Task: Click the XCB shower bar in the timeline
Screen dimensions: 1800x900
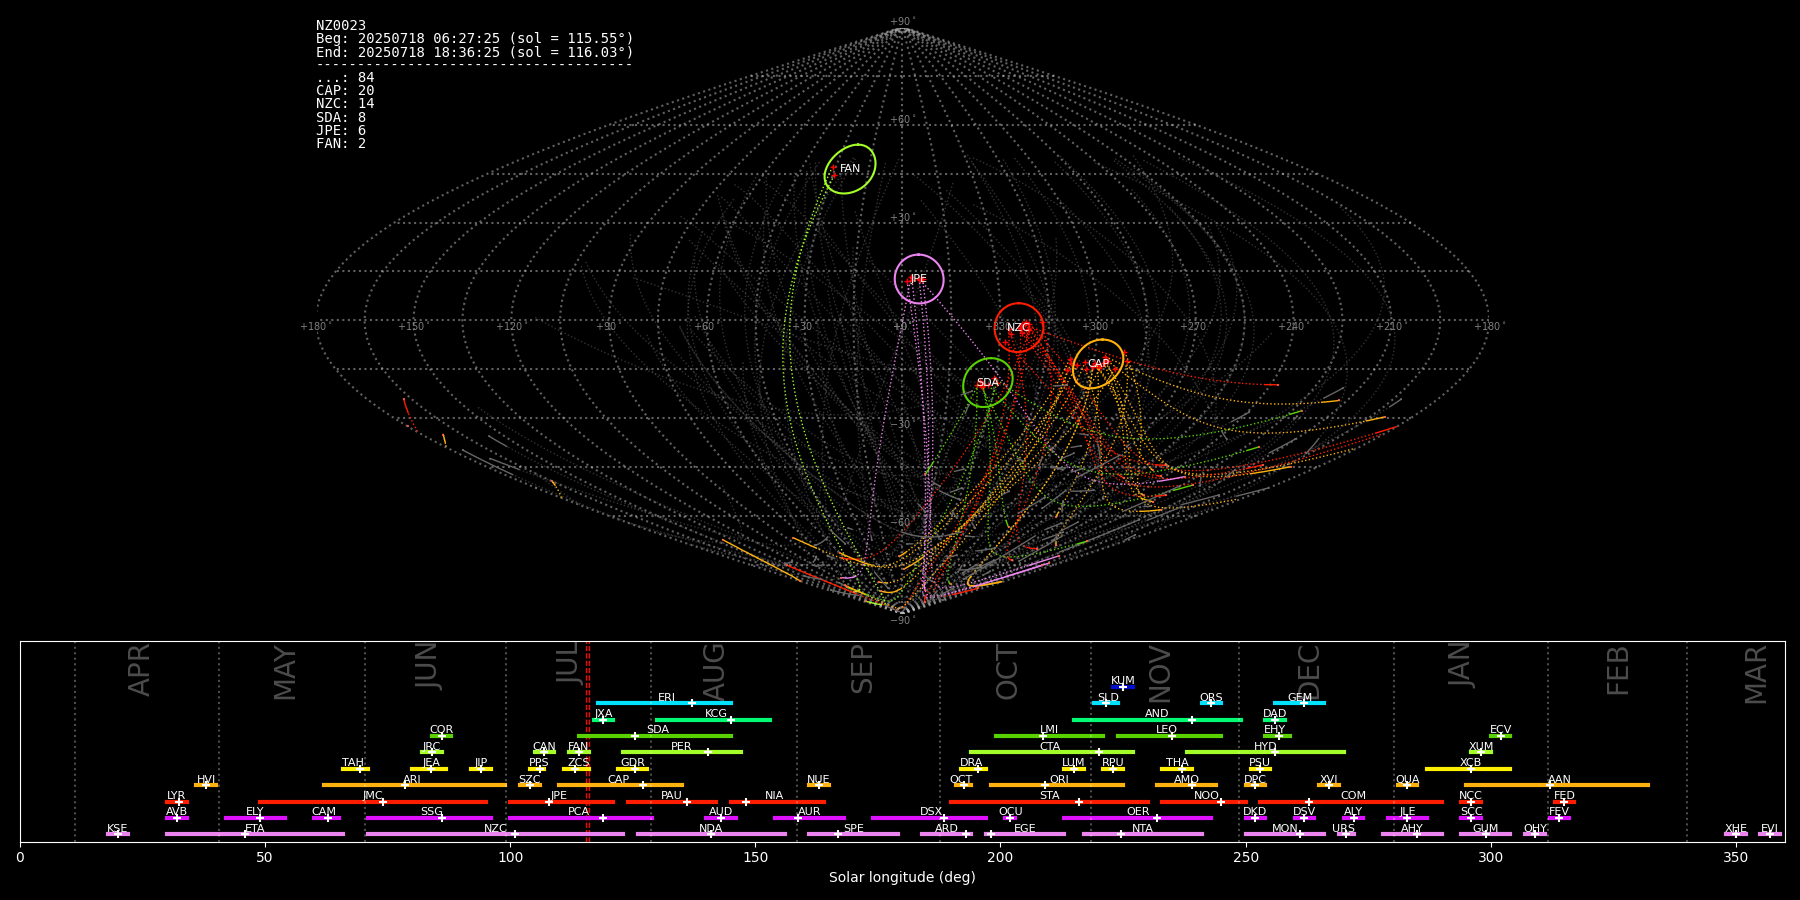Action: pos(1468,769)
